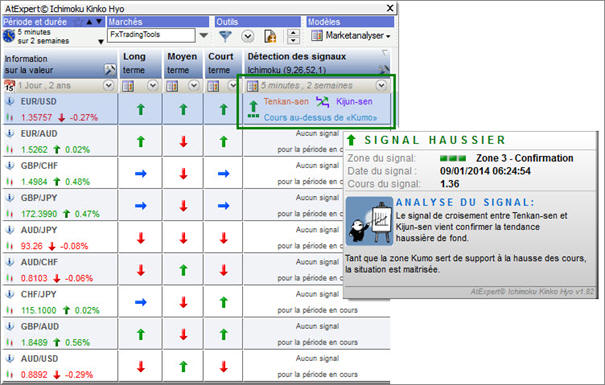Image resolution: width=605 pixels, height=385 pixels.
Task: Click Aucun signal text in GBP/AUD row
Action: point(317,326)
